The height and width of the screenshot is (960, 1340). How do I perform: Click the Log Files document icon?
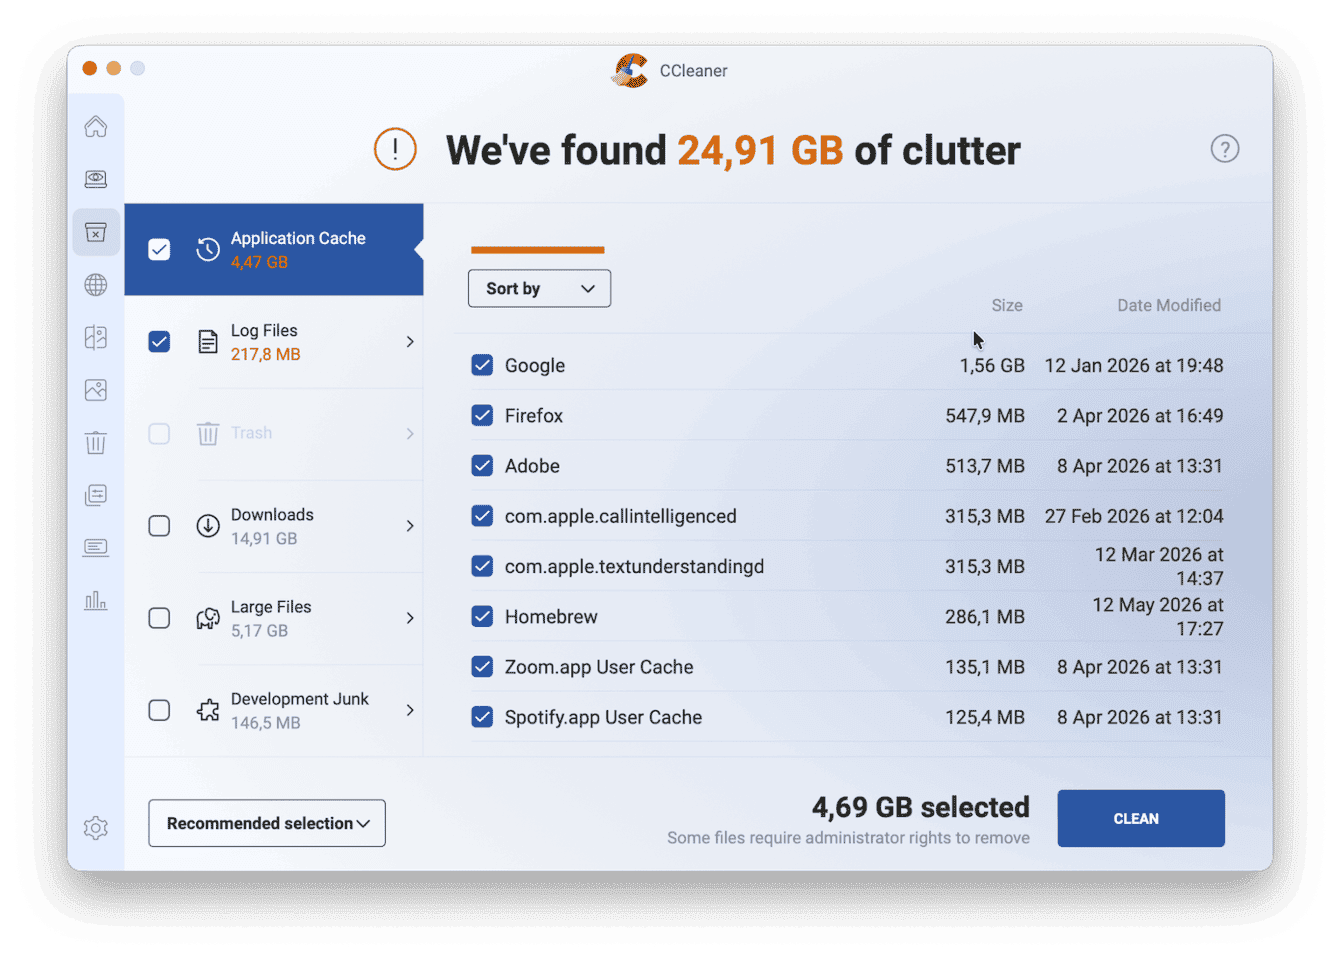(208, 342)
